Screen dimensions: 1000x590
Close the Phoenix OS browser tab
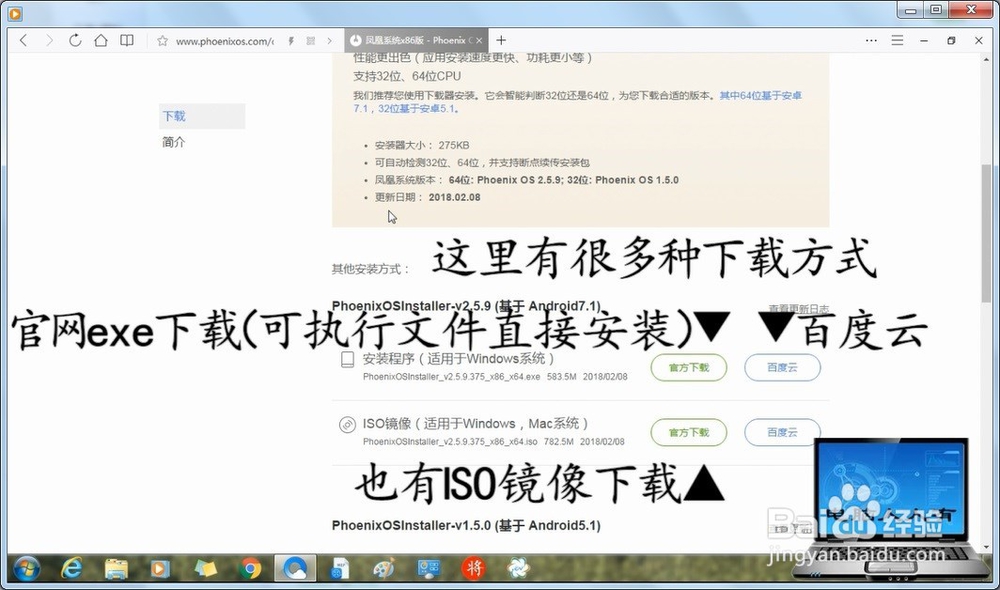479,40
